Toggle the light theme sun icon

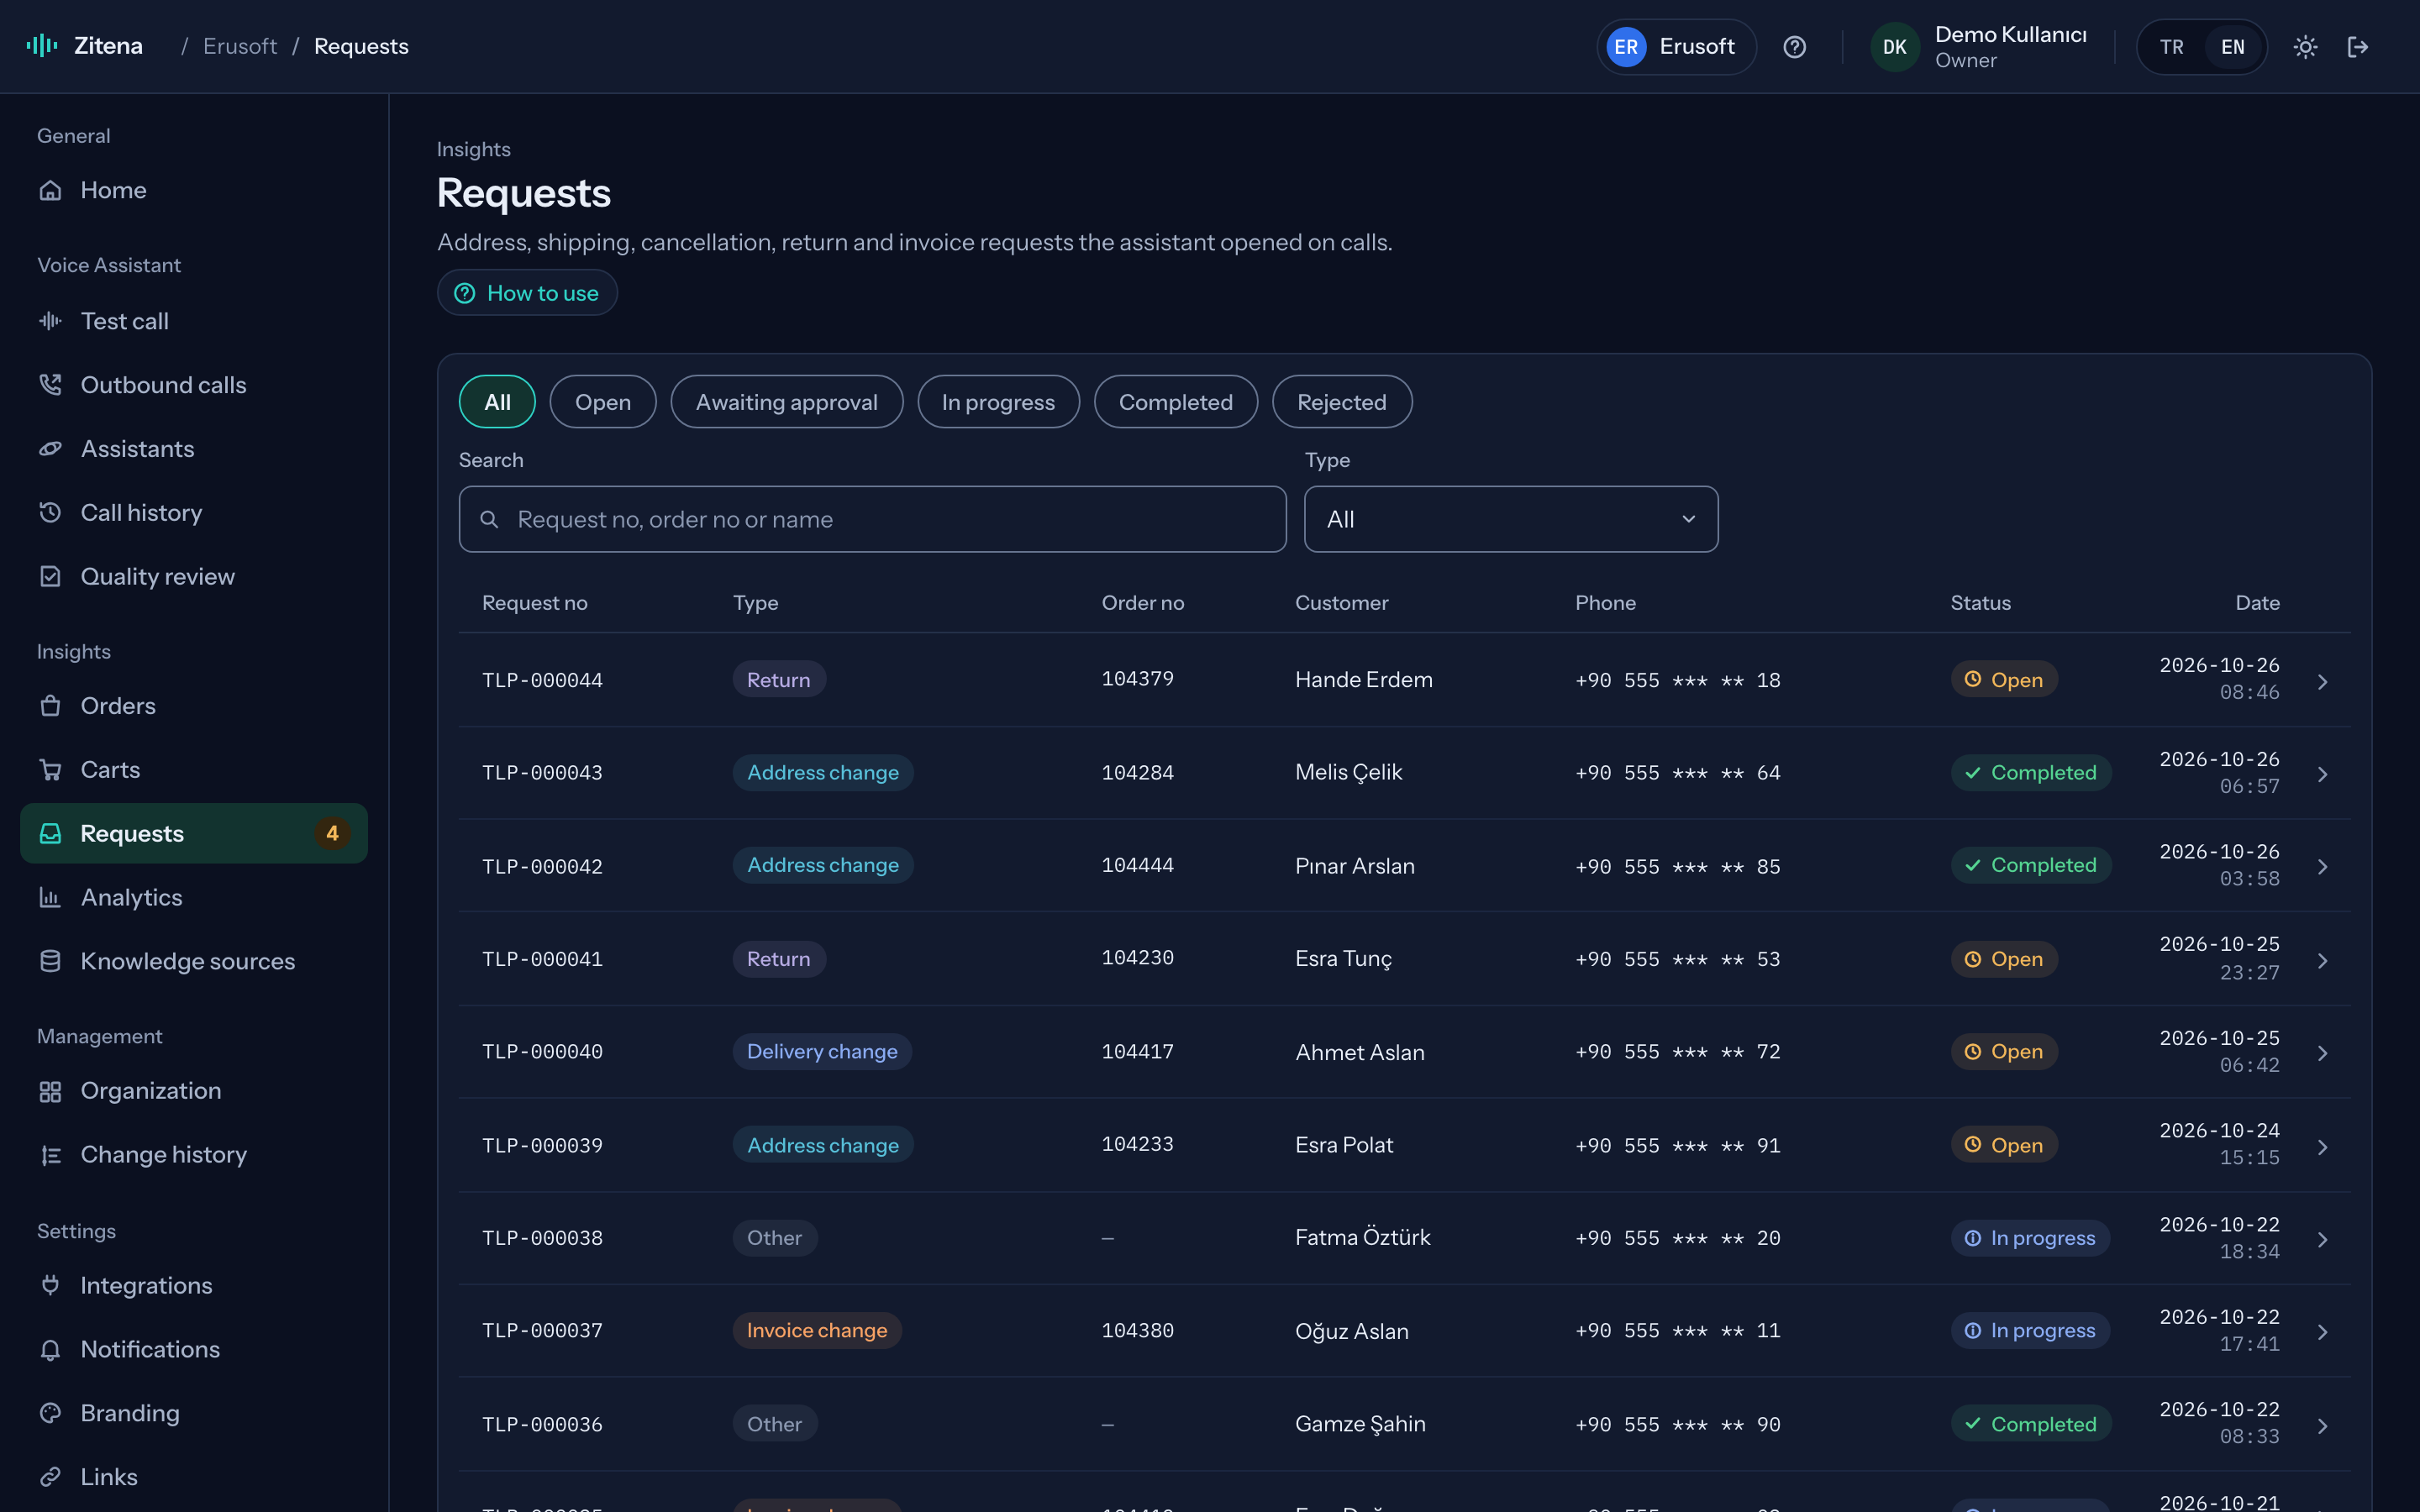(x=2305, y=47)
